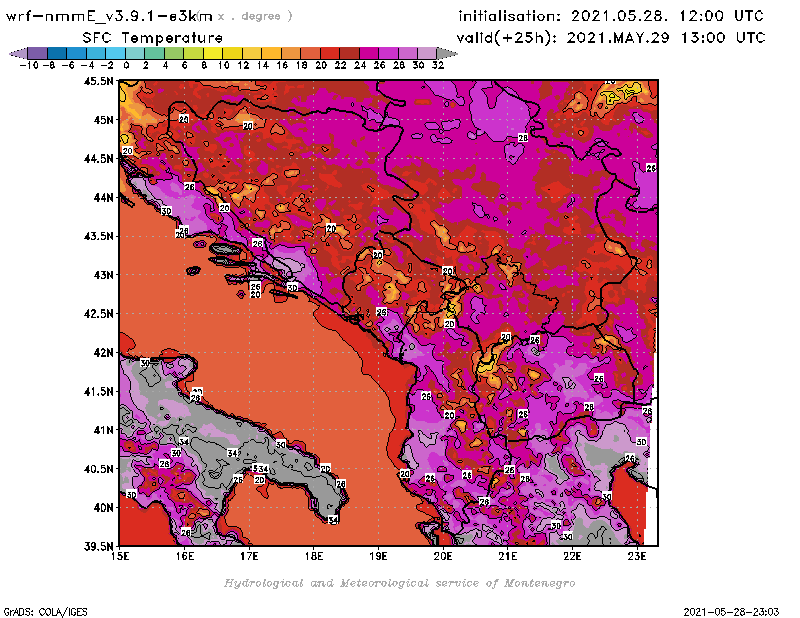Click the 'initialisation: 2021.05.28. 12:00 UTC' line
The image size is (800, 618).
(x=611, y=16)
